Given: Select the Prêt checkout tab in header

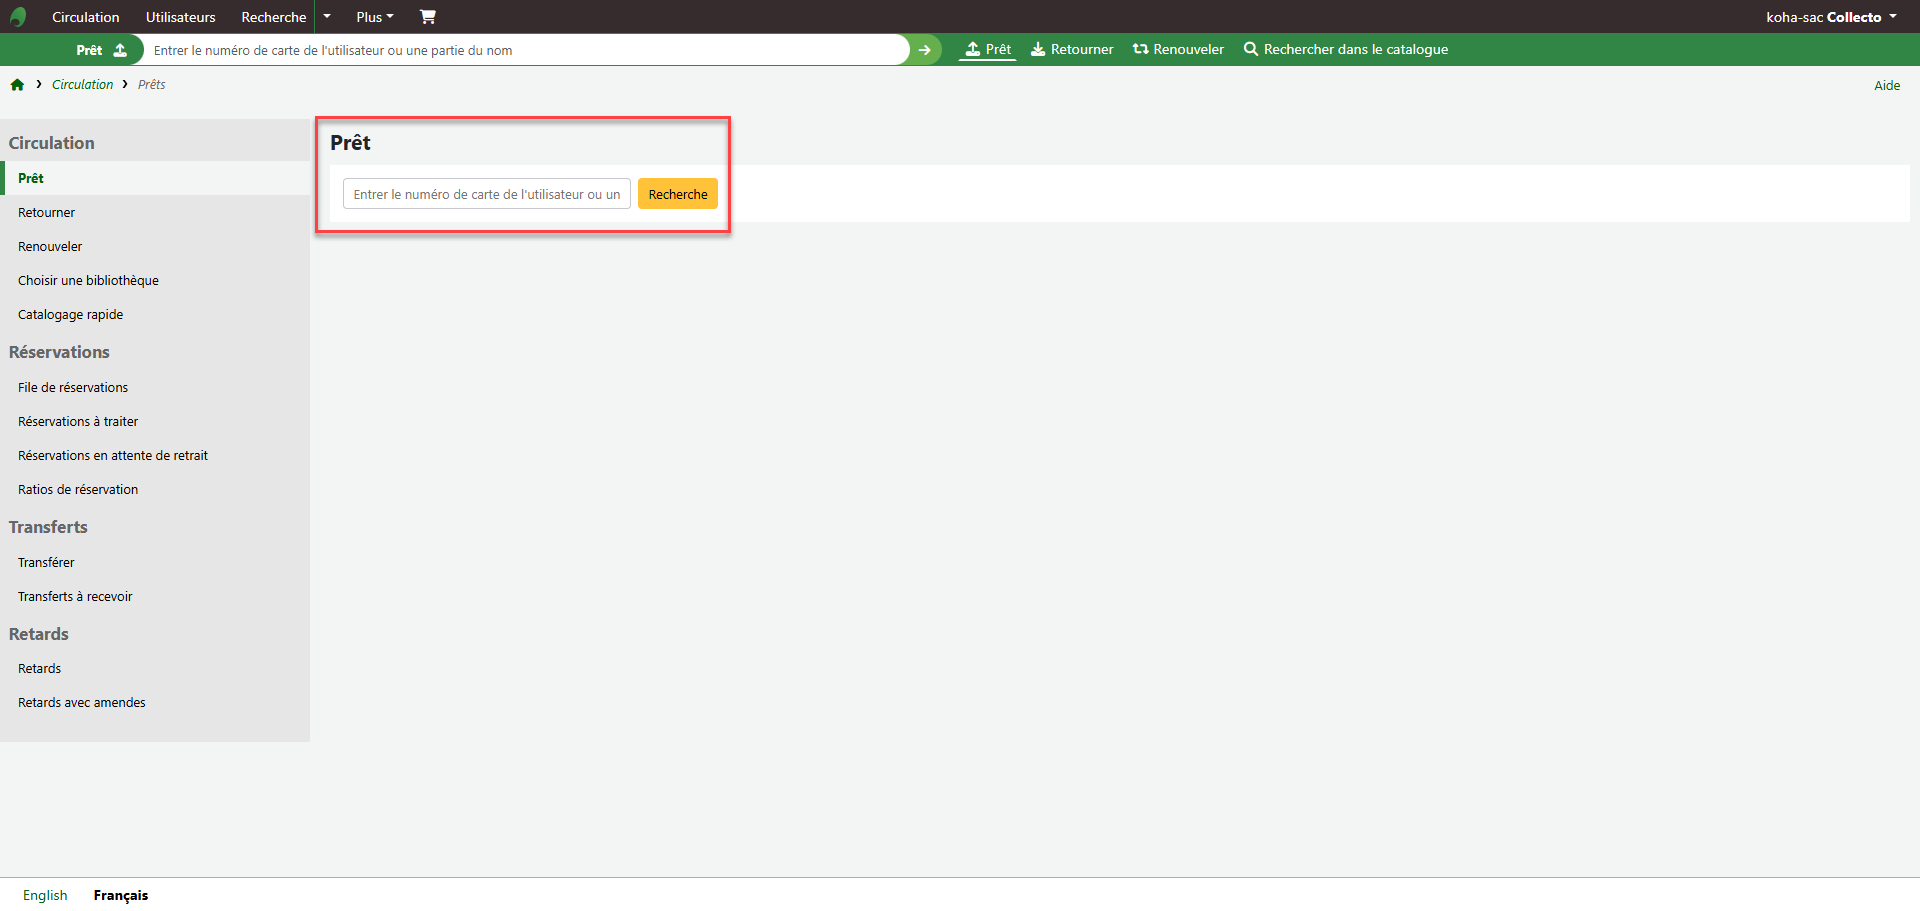Looking at the screenshot, I should point(987,49).
